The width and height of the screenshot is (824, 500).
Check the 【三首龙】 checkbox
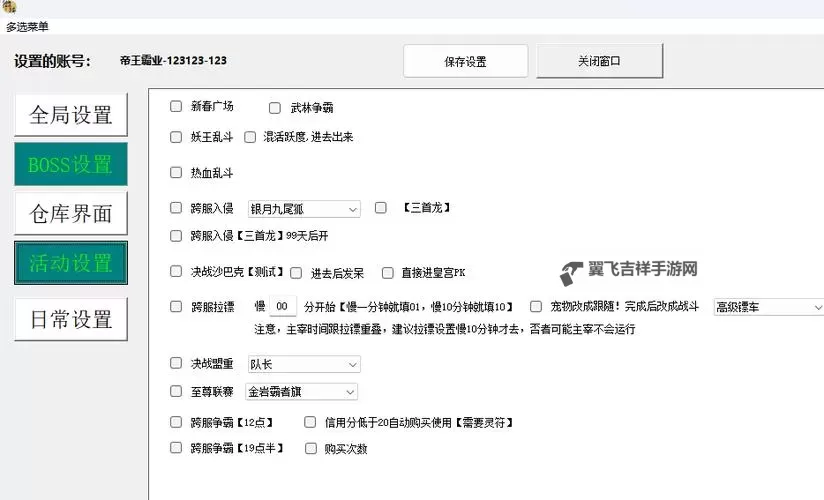[380, 208]
